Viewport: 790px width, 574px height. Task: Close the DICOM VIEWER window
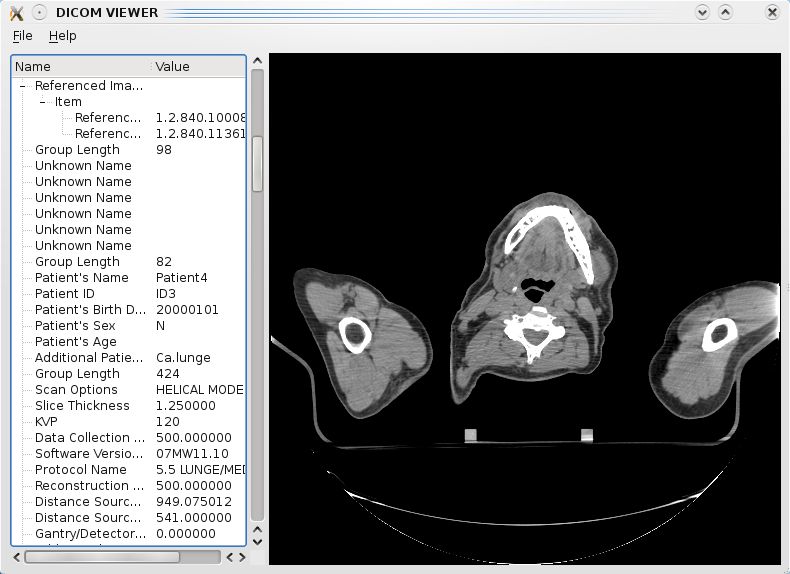(x=771, y=13)
